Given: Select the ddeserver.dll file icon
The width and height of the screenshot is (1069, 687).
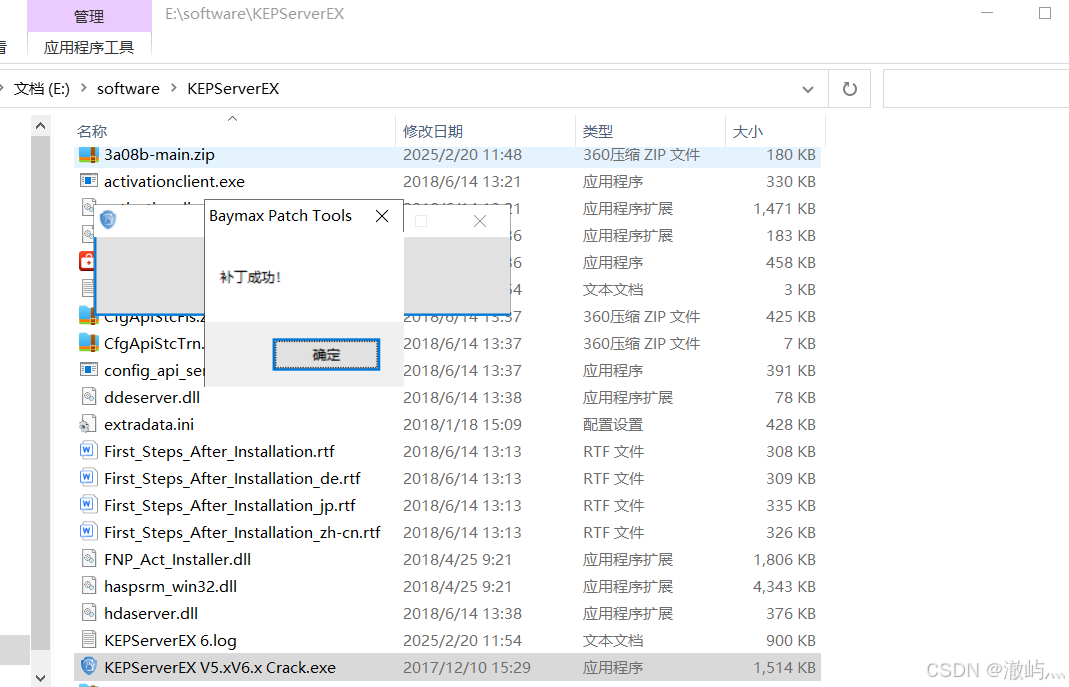Looking at the screenshot, I should pos(89,396).
